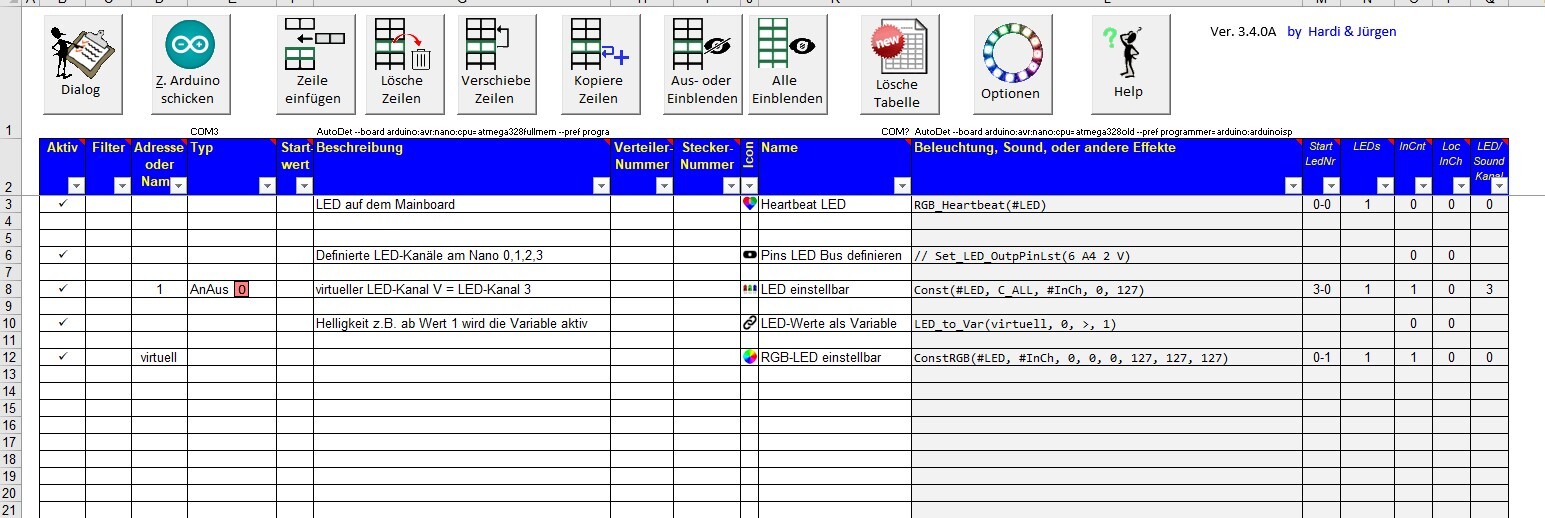The height and width of the screenshot is (518, 1545).
Task: Click the red AnAus 0 state box
Action: click(241, 290)
